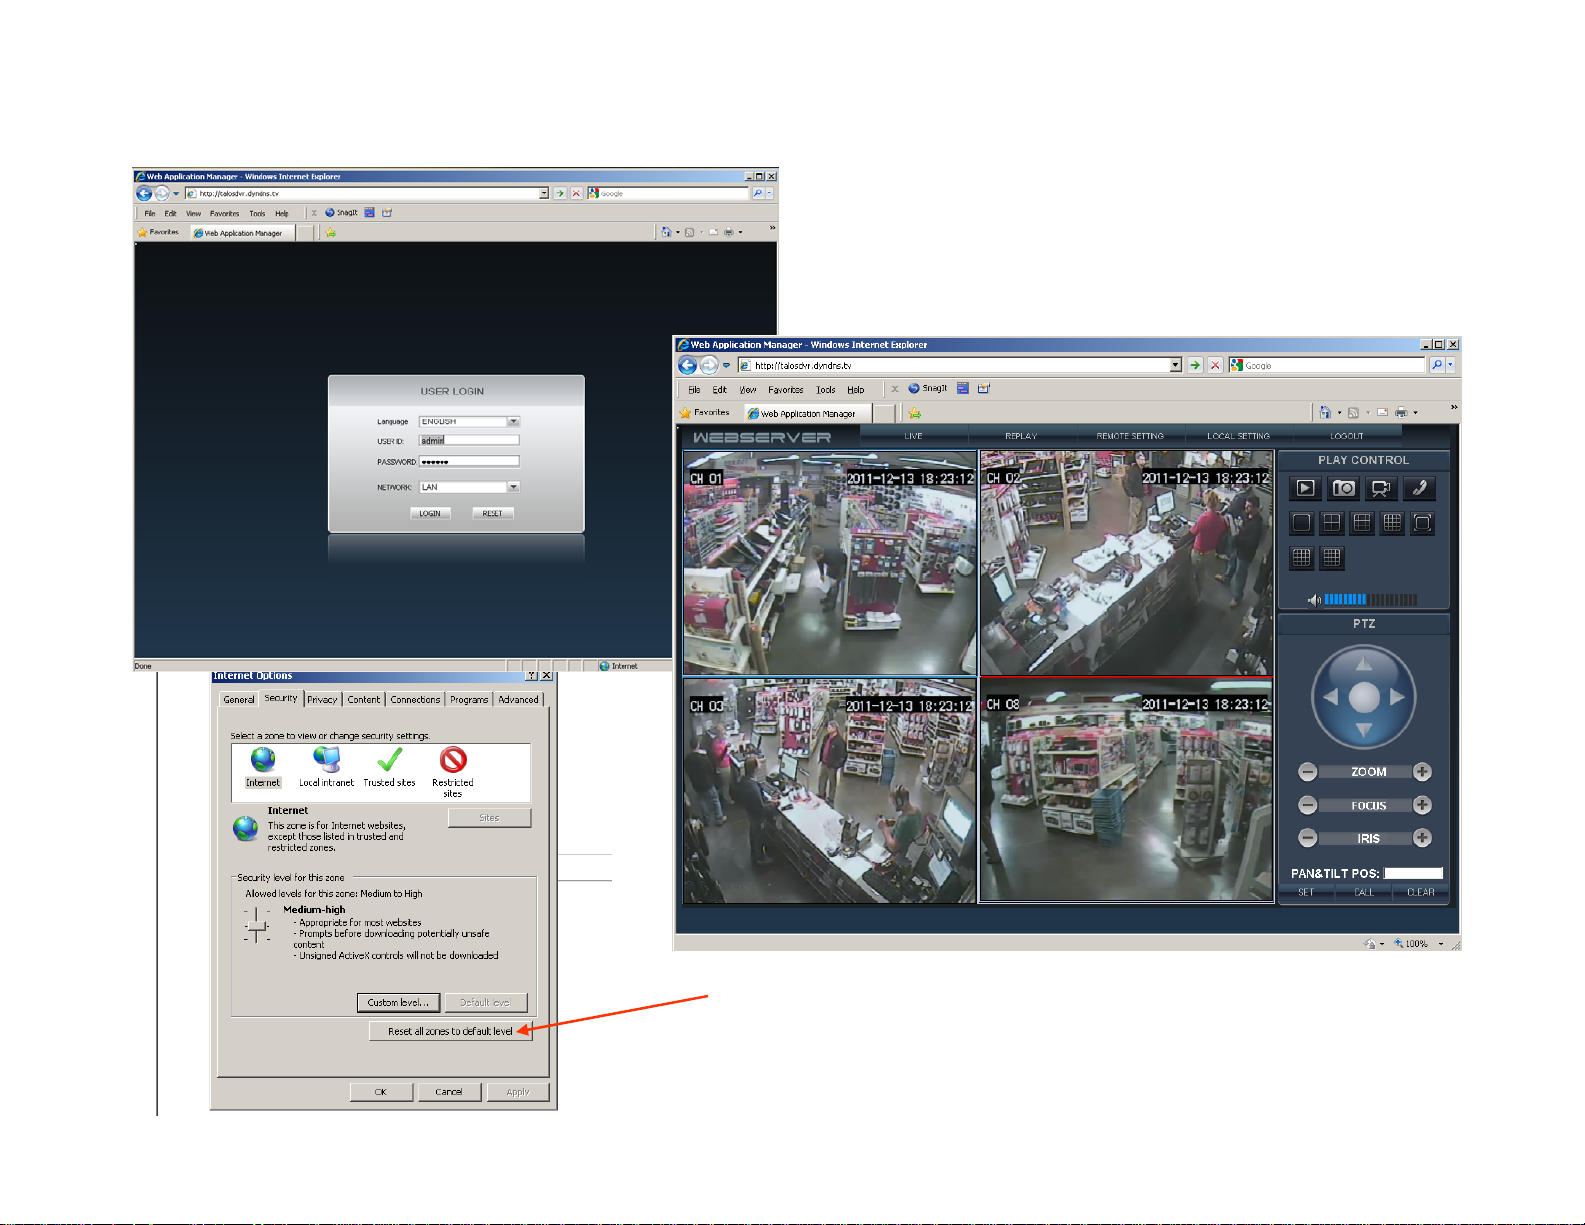Select the Internet zone icon
Viewport: 1585px width, 1225px height.
pos(263,767)
